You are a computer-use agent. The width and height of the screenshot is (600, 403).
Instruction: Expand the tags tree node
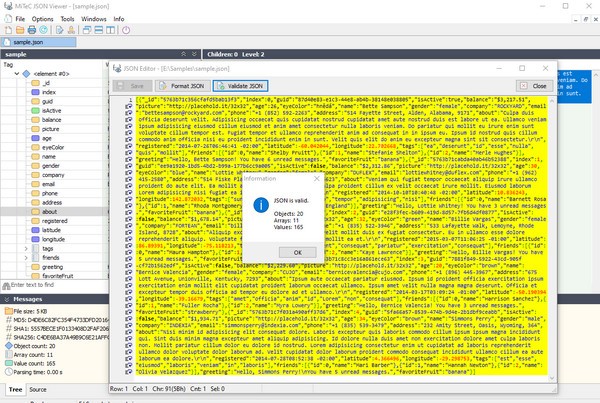[x=26, y=248]
